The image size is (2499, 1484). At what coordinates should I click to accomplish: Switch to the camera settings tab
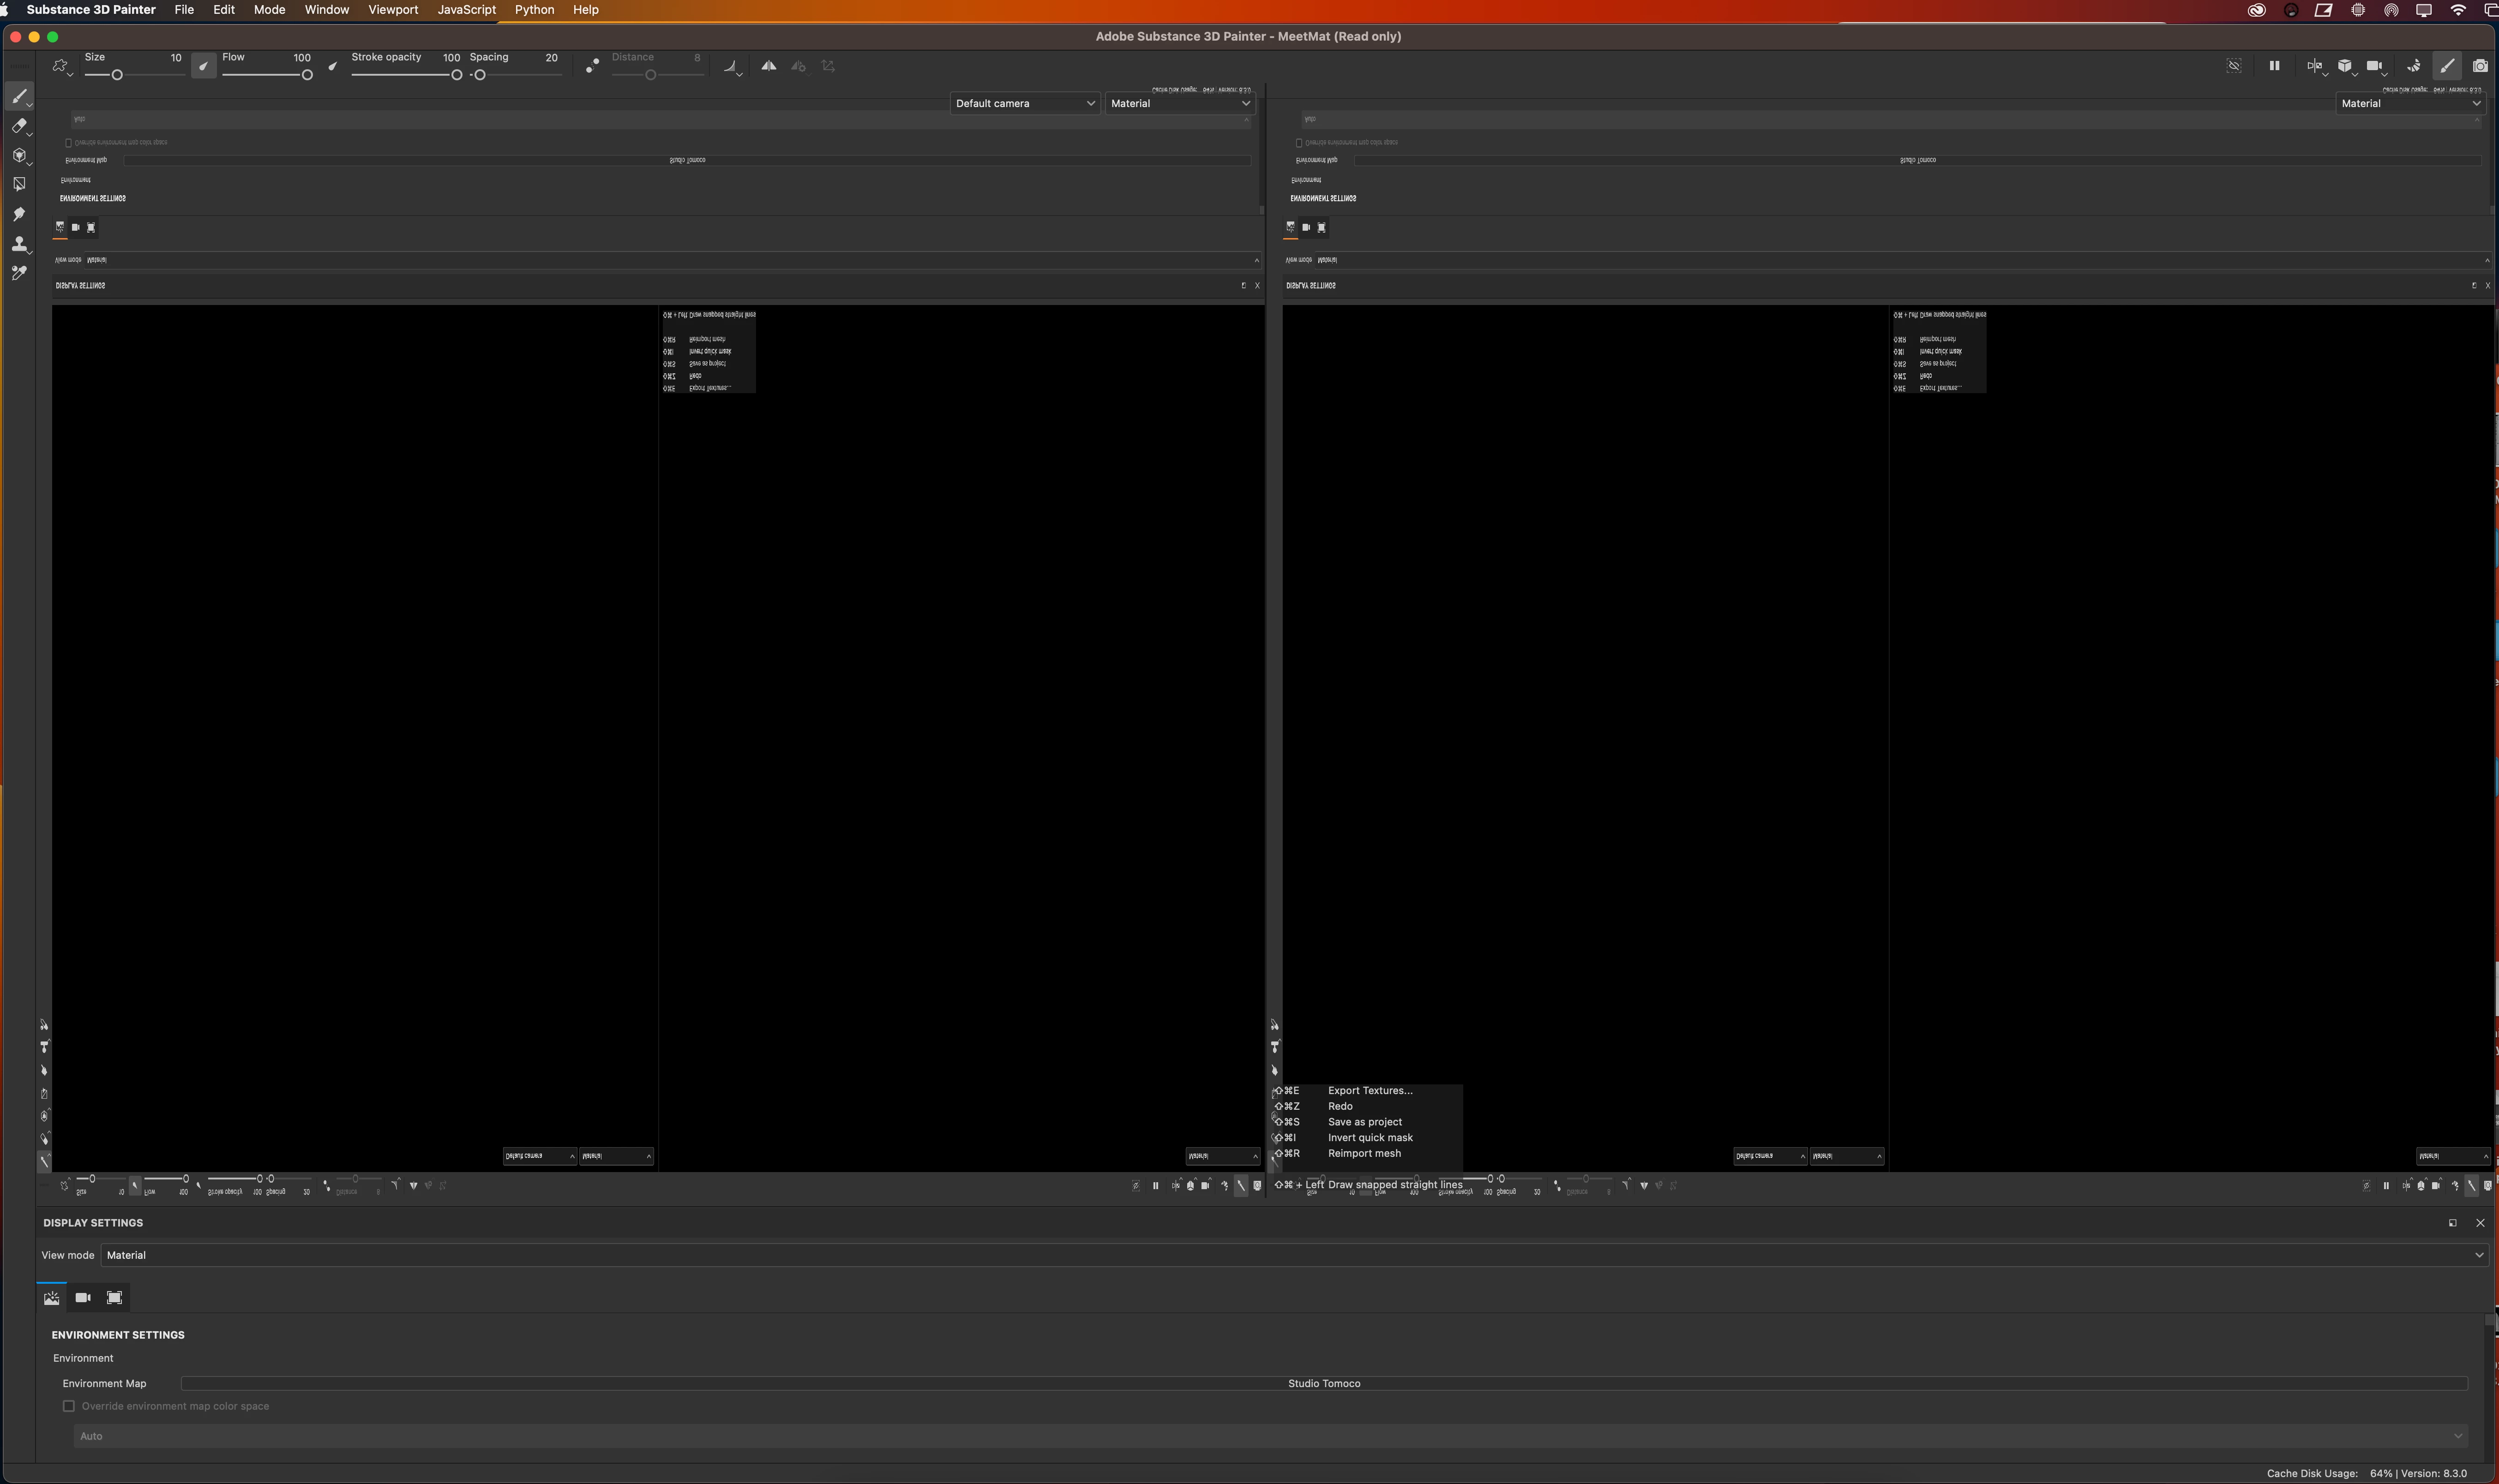tap(83, 1298)
